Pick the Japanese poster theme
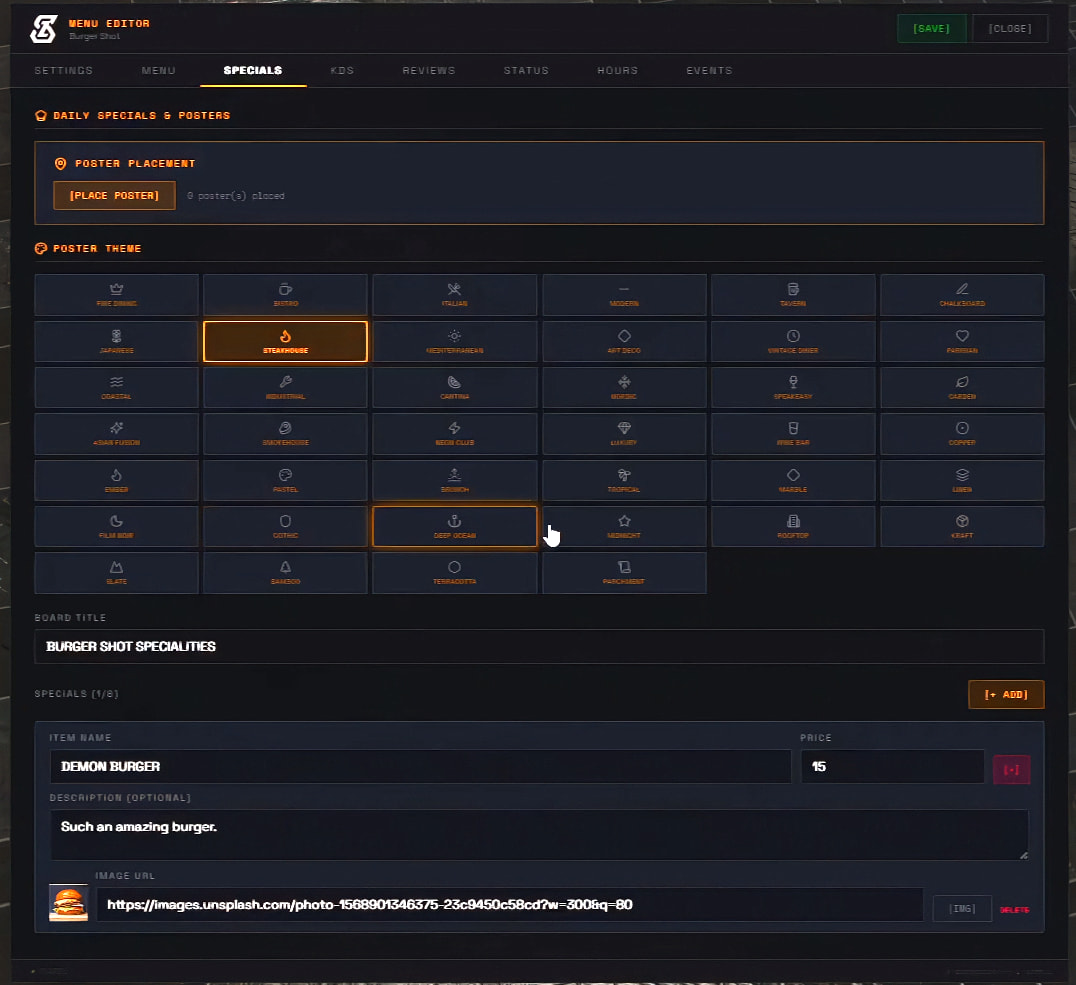Image resolution: width=1076 pixels, height=985 pixels. (117, 341)
